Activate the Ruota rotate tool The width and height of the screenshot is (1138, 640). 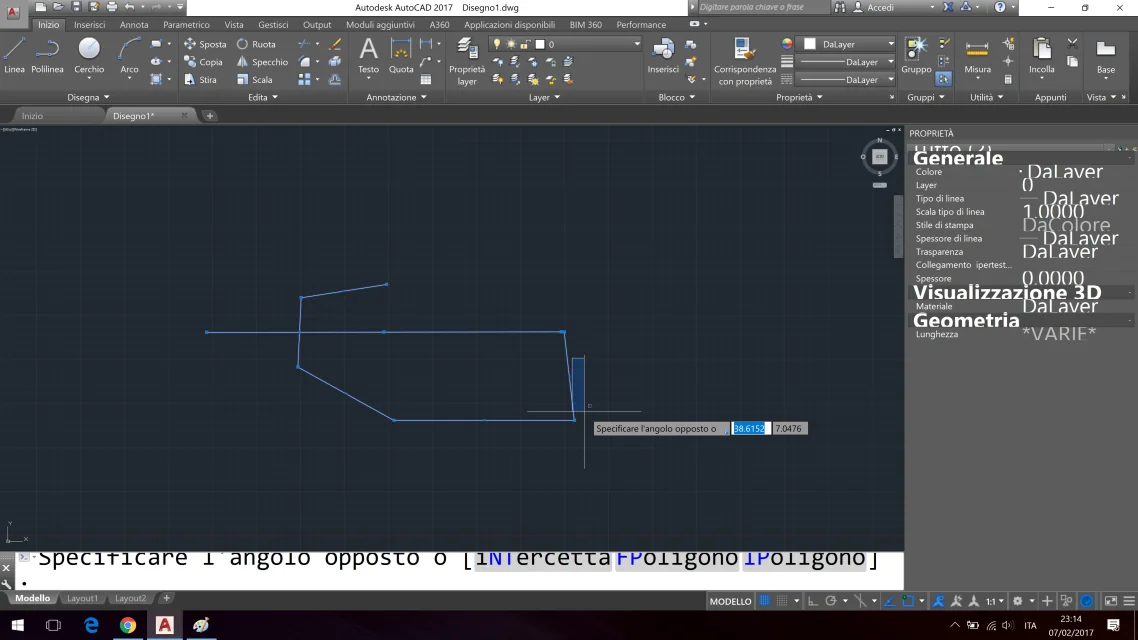255,44
